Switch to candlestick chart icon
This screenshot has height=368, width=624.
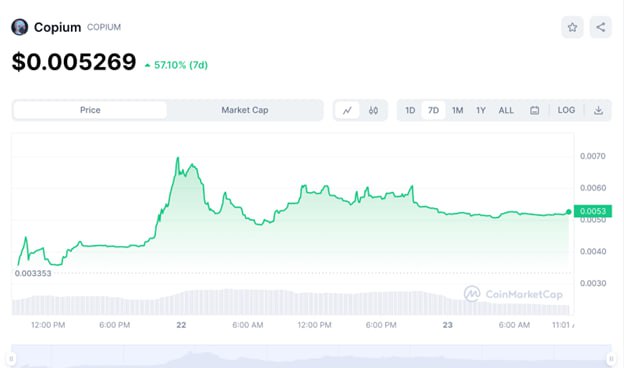click(373, 110)
